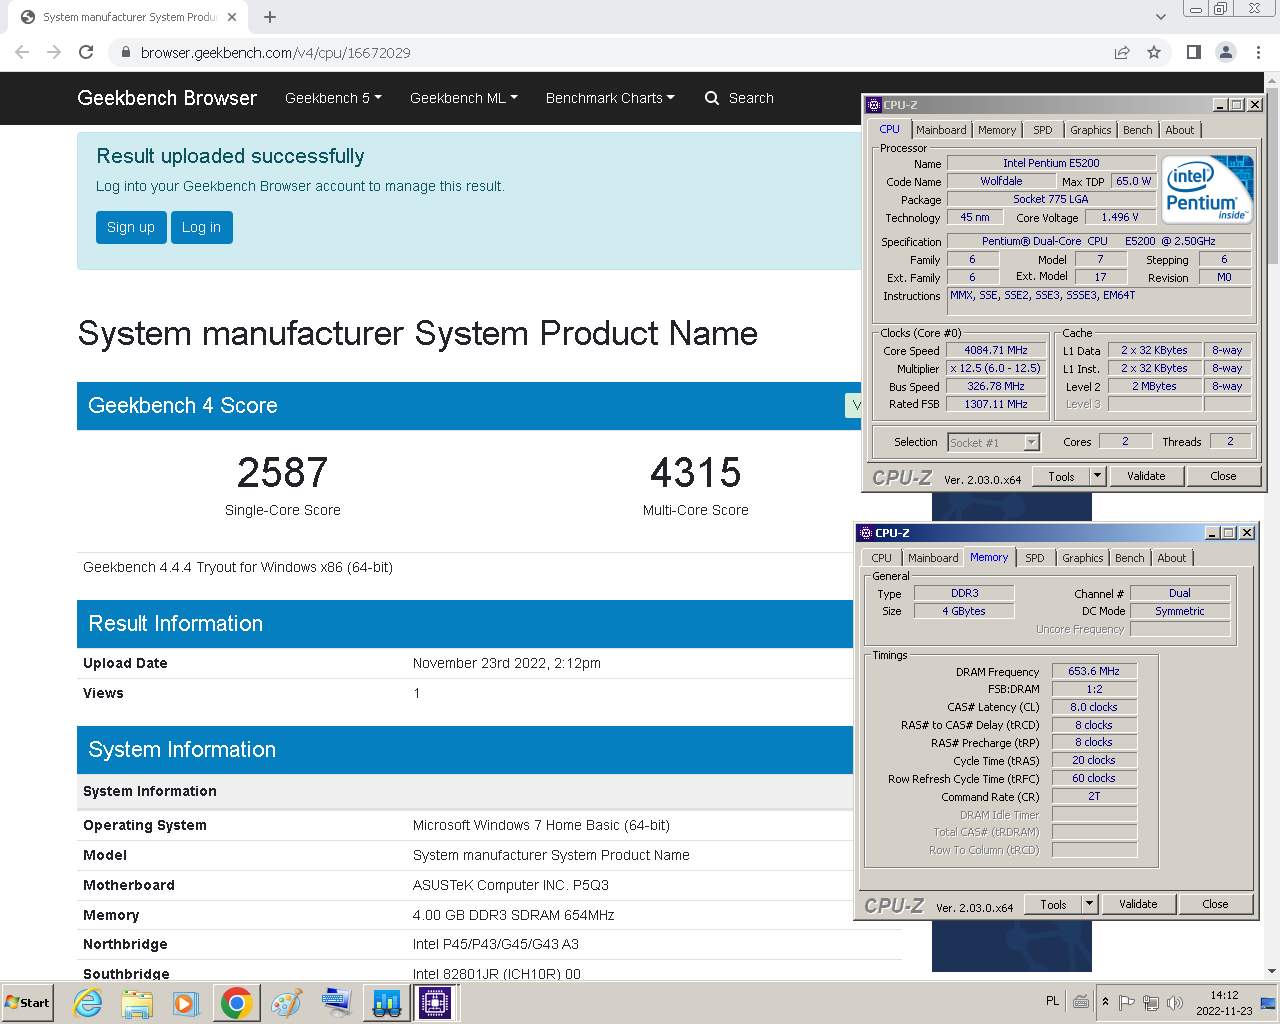The width and height of the screenshot is (1280, 1024).
Task: Click the browser back arrow
Action: pos(22,52)
